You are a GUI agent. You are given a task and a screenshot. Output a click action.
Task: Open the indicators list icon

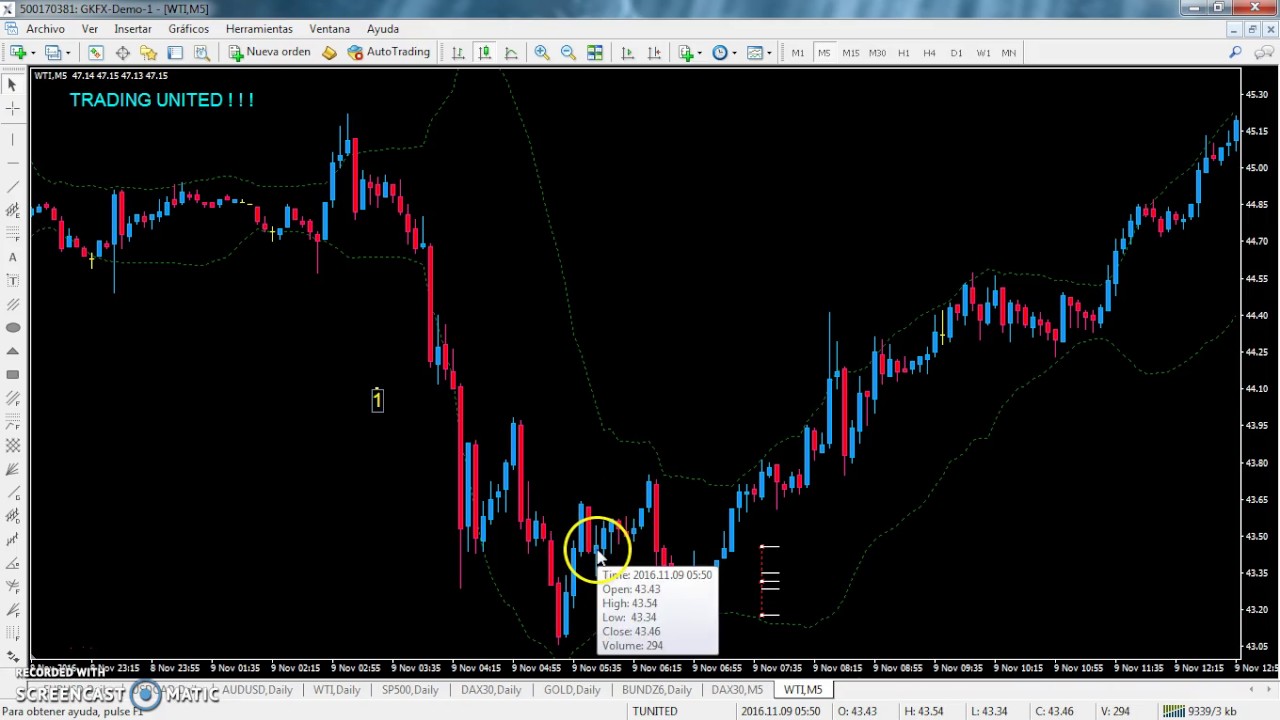[686, 53]
